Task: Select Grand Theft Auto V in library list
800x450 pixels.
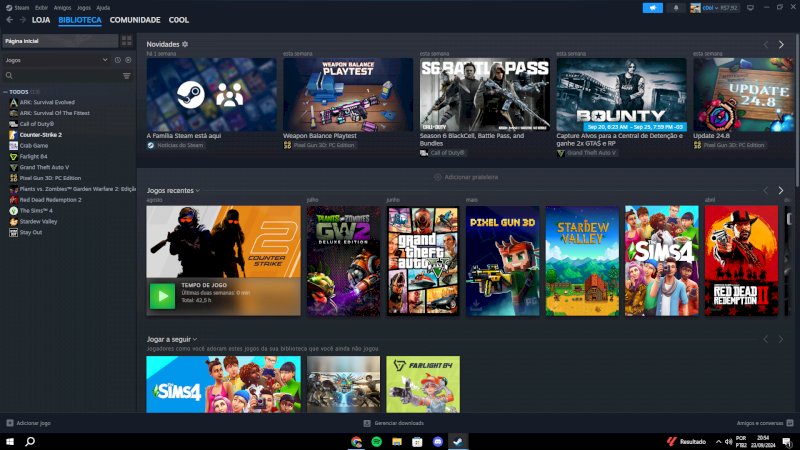Action: pos(44,167)
